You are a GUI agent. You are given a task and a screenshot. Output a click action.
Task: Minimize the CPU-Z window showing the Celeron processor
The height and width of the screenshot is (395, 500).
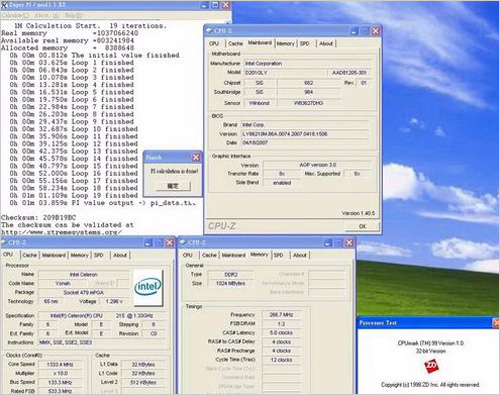(148, 243)
